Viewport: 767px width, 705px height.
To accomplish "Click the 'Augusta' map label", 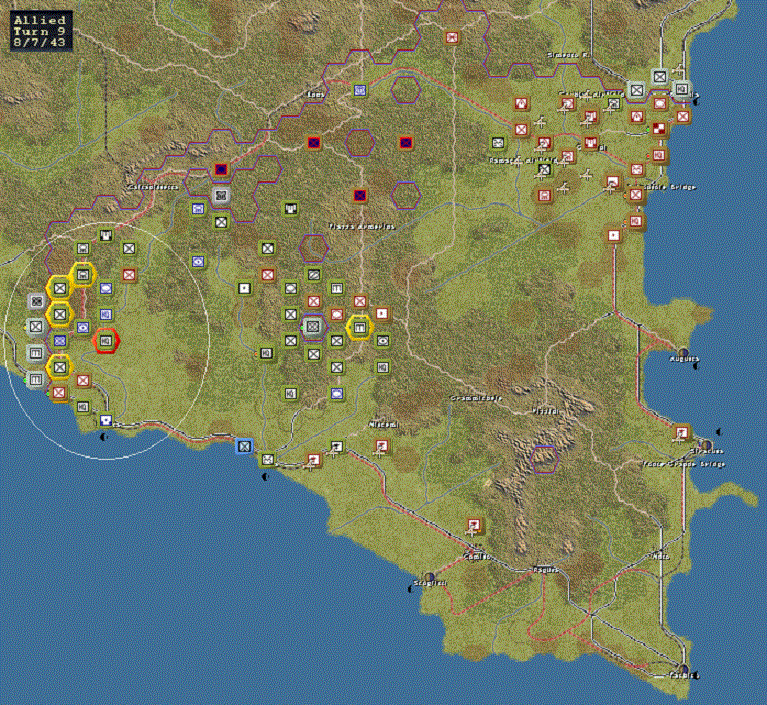I will [684, 359].
